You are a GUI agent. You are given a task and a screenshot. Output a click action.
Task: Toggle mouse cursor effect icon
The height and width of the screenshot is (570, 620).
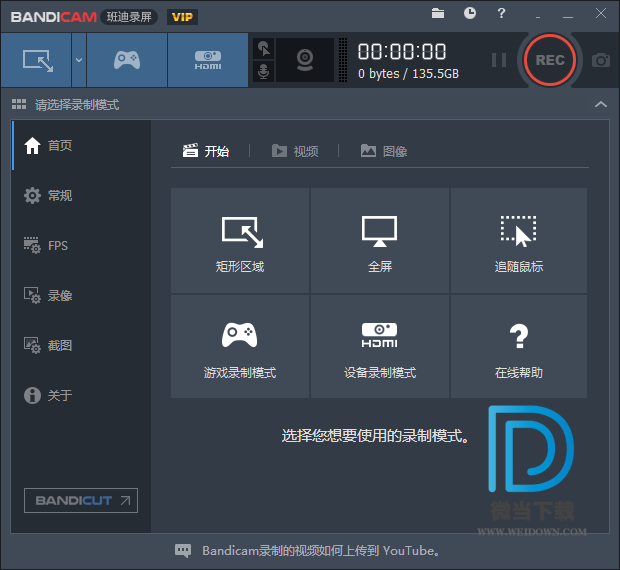(263, 49)
